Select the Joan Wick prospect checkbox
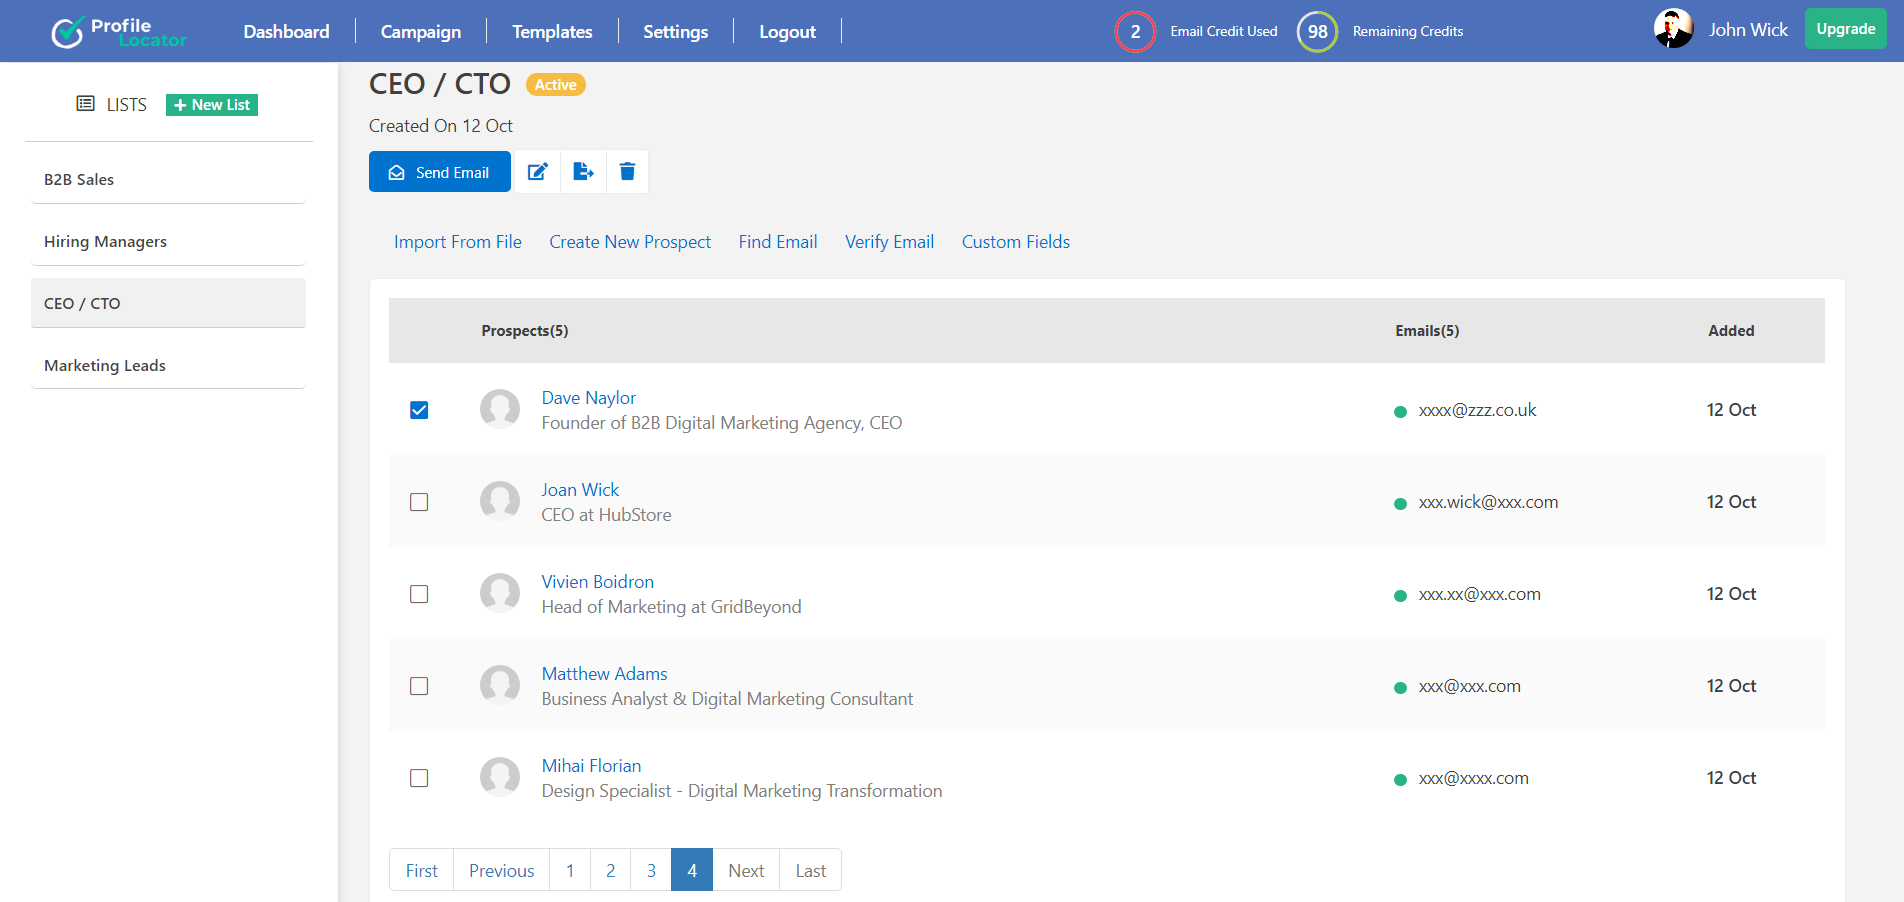 419,502
